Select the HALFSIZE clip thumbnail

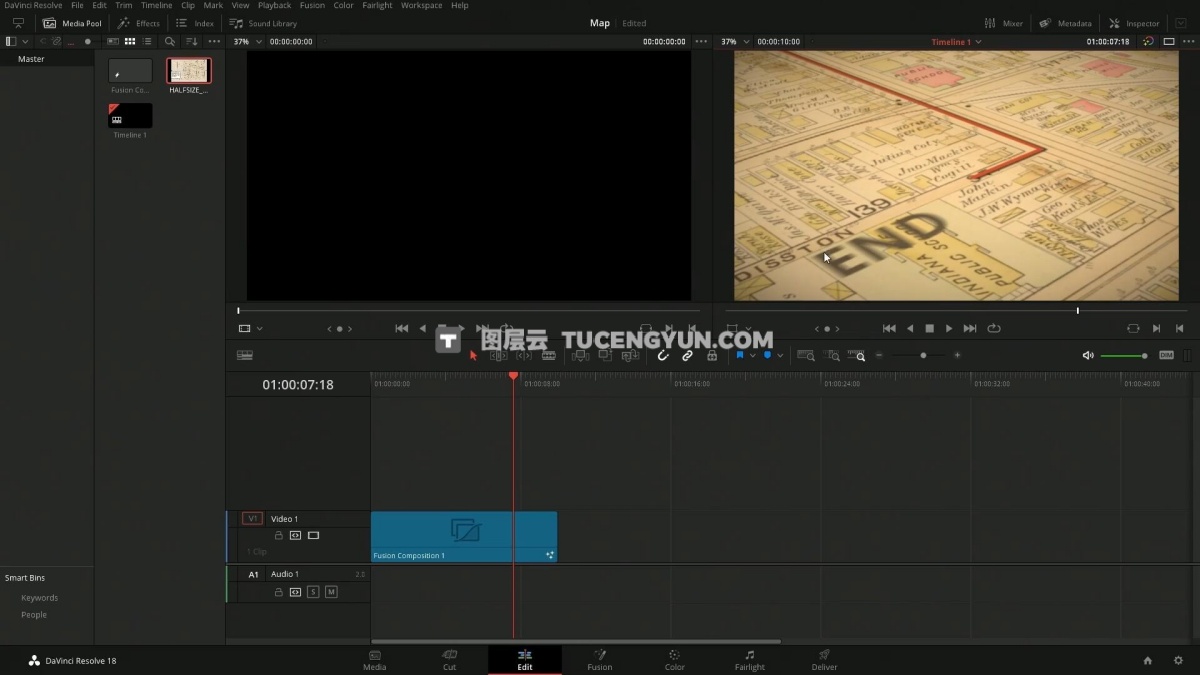[189, 71]
